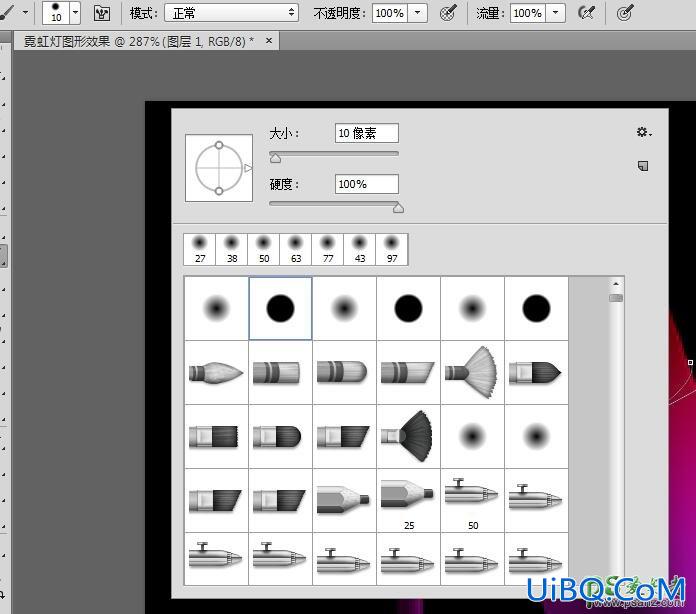Select recent brush sized 27
Image resolution: width=696 pixels, height=614 pixels.
200,250
